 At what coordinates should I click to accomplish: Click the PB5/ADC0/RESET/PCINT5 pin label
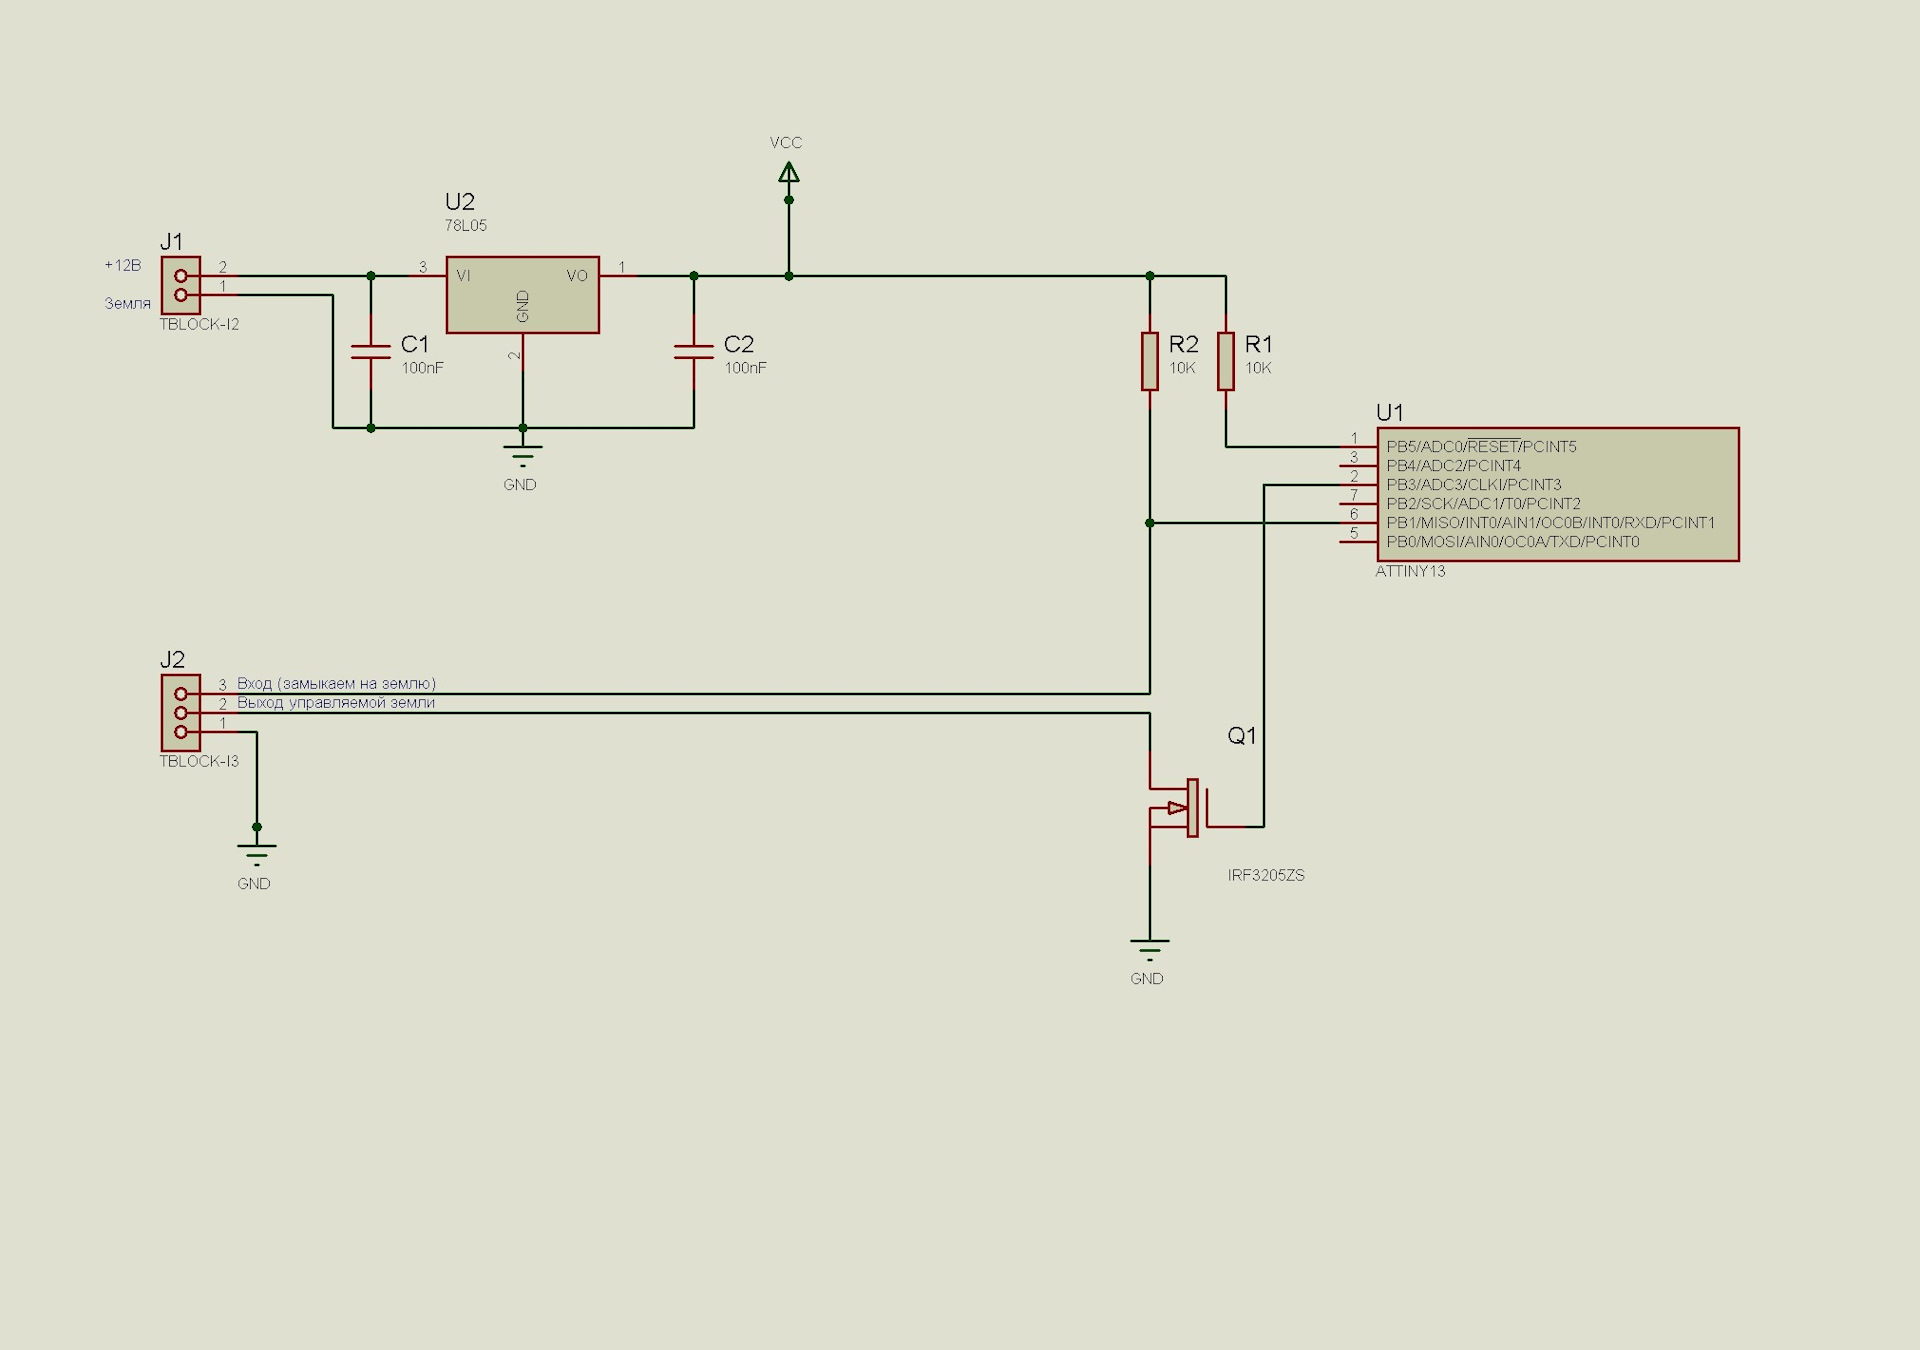pyautogui.click(x=1481, y=446)
